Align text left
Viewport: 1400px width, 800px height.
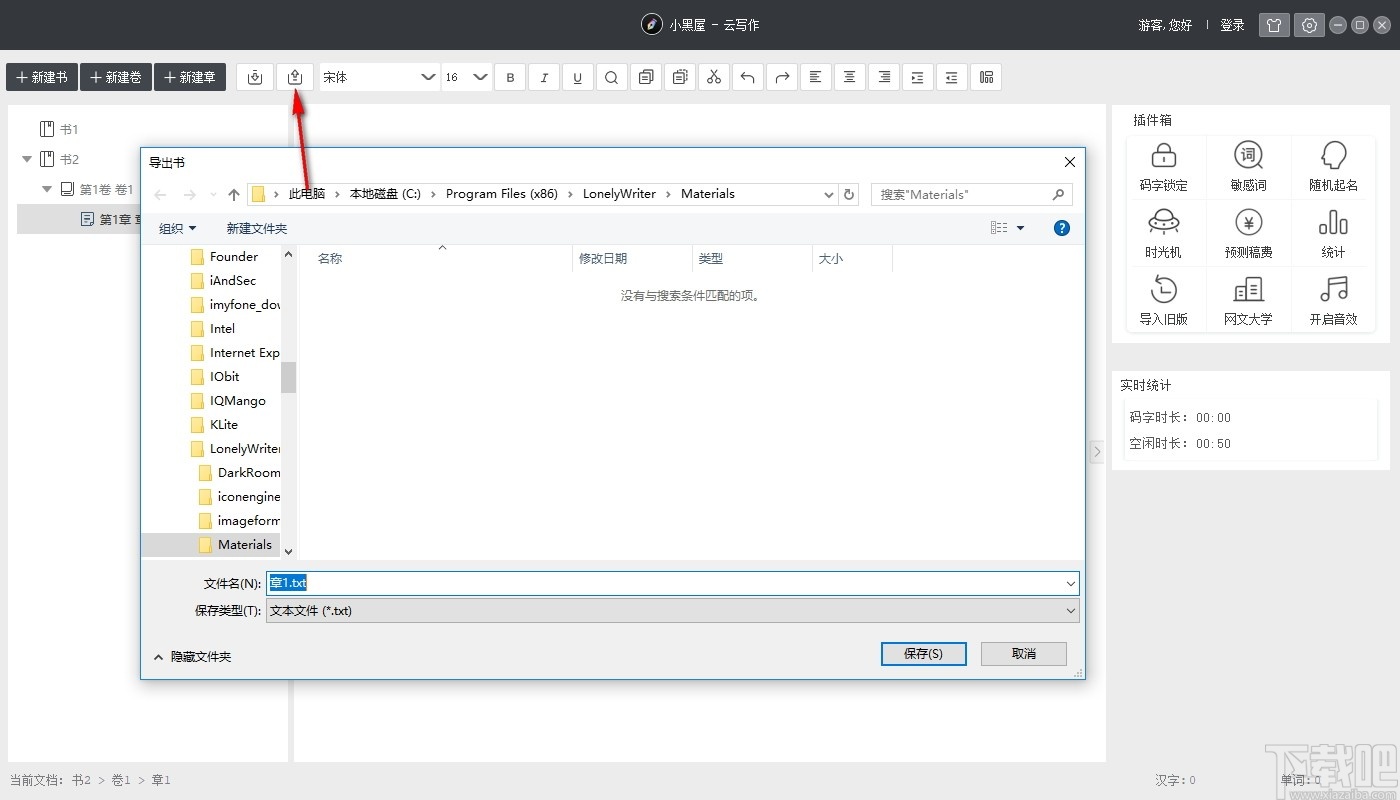pos(815,77)
